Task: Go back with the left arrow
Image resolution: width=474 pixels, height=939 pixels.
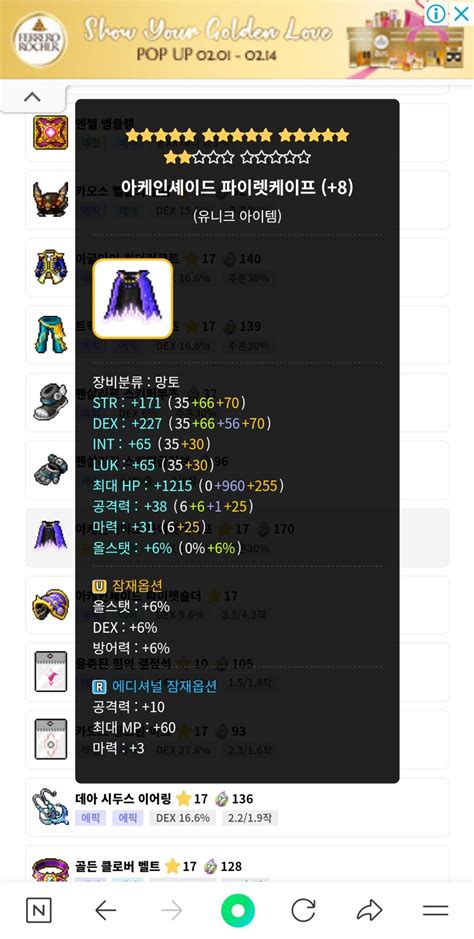Action: click(105, 911)
